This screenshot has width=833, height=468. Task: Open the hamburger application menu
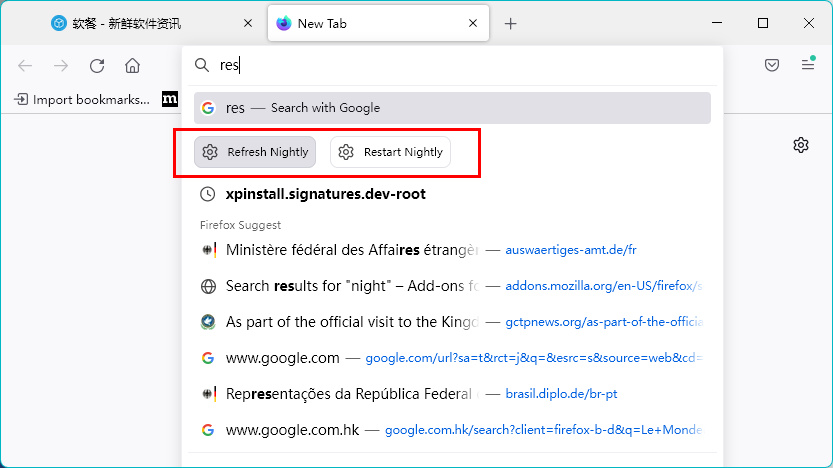[x=808, y=66]
